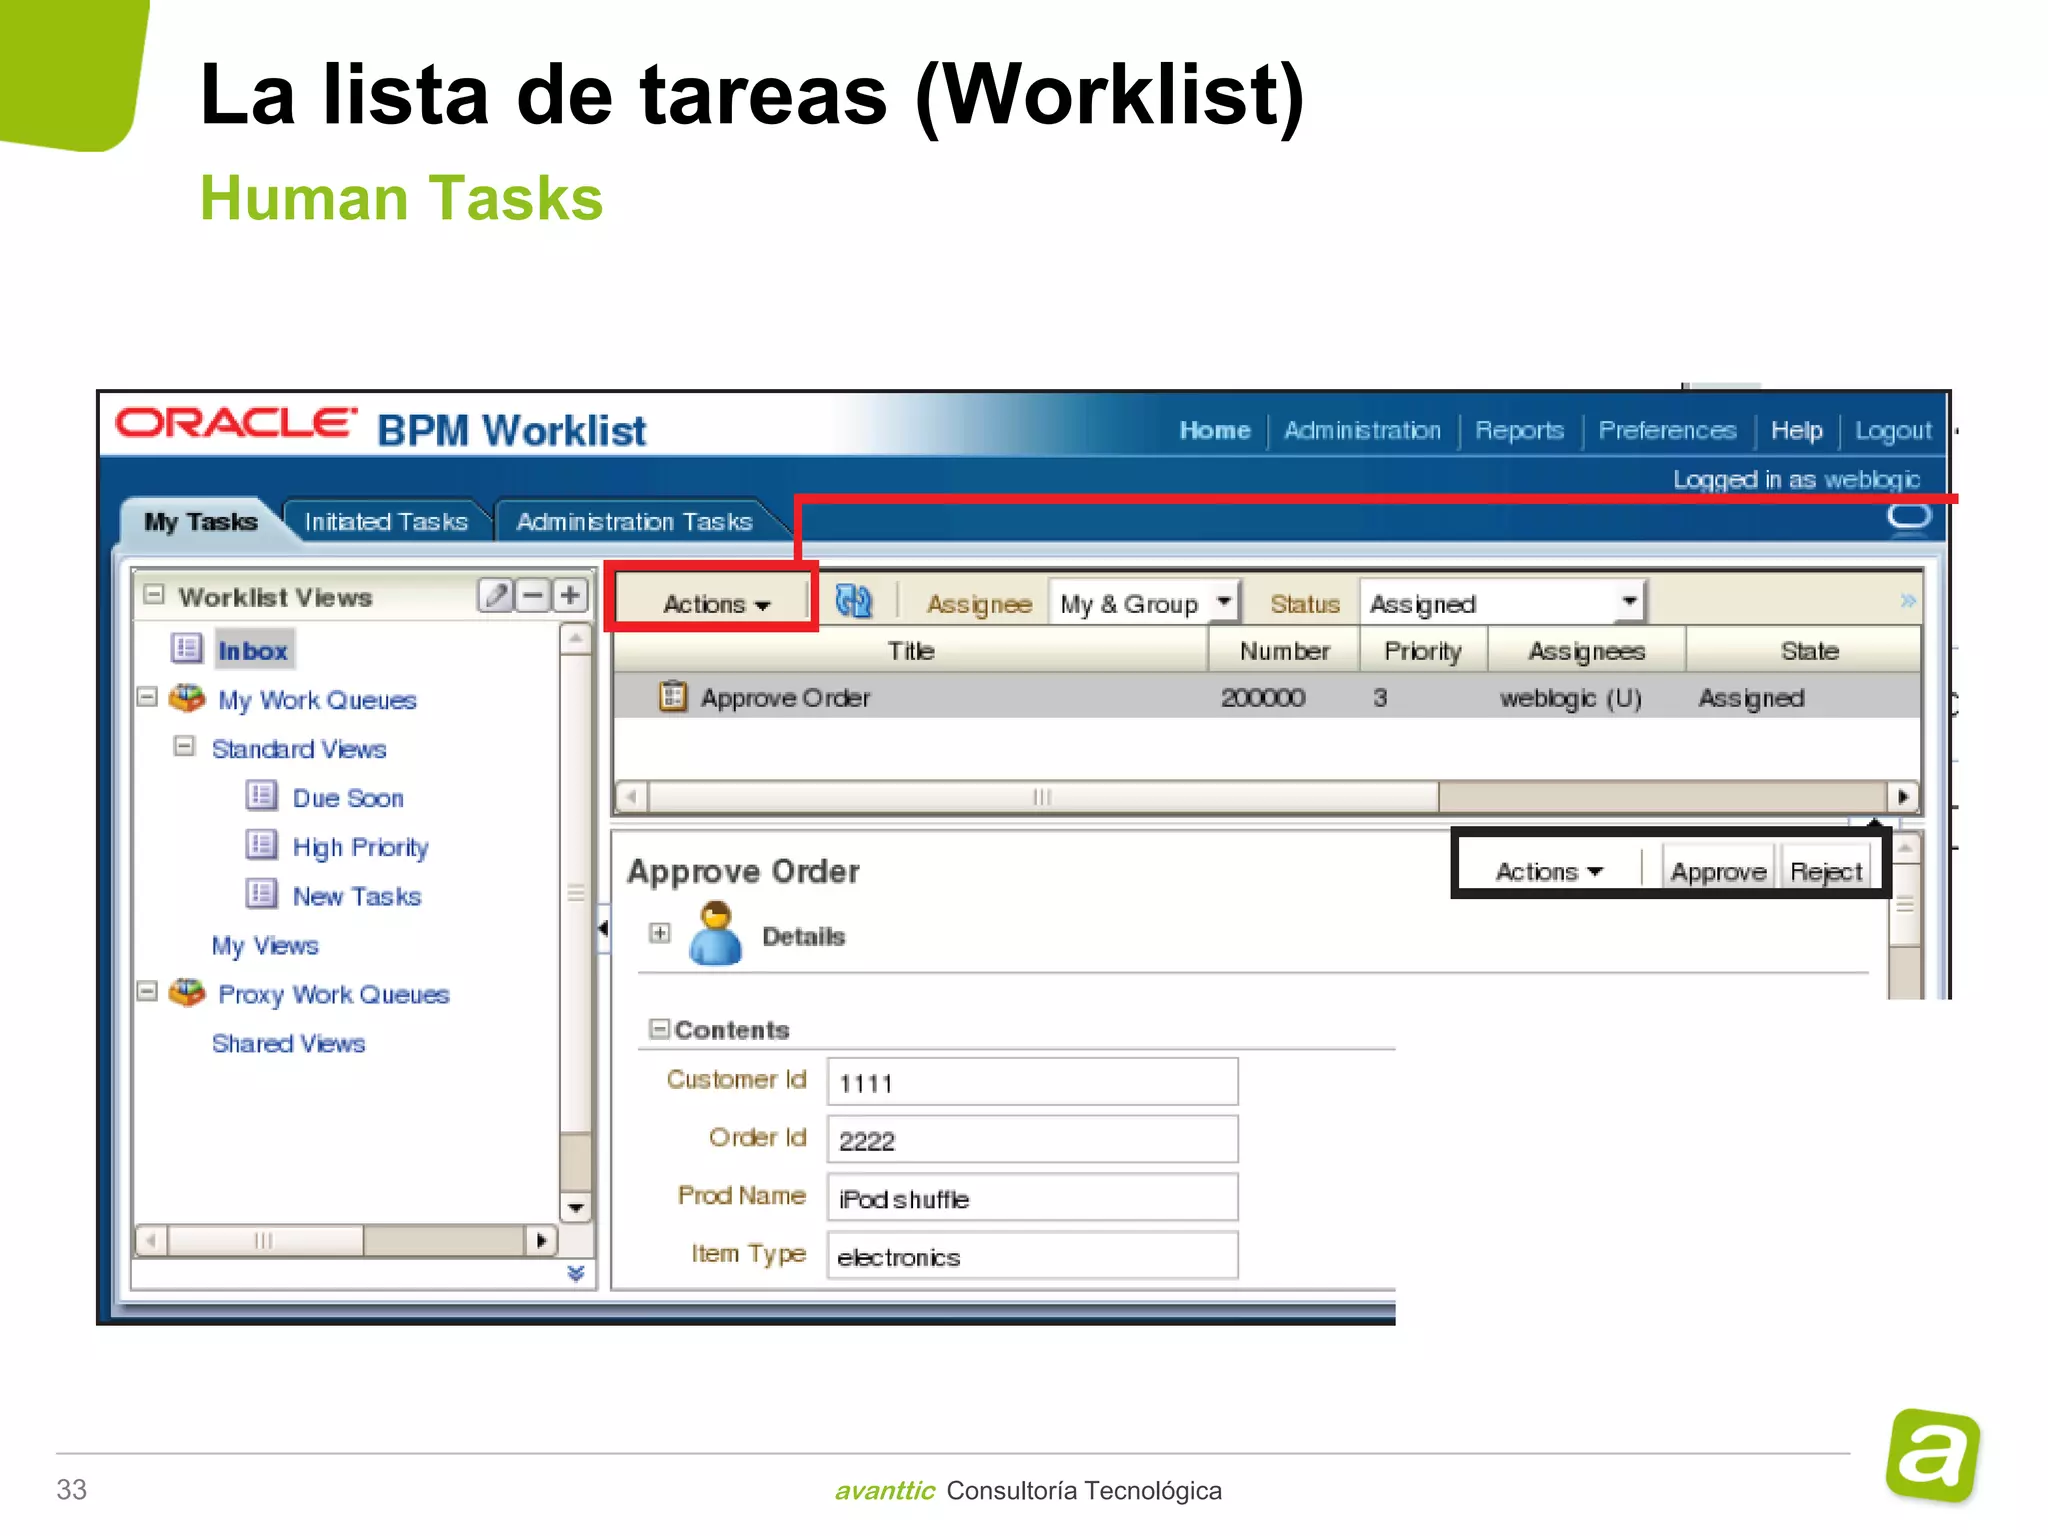Click the task table scroll right arrow
The width and height of the screenshot is (2048, 1536).
[1903, 797]
